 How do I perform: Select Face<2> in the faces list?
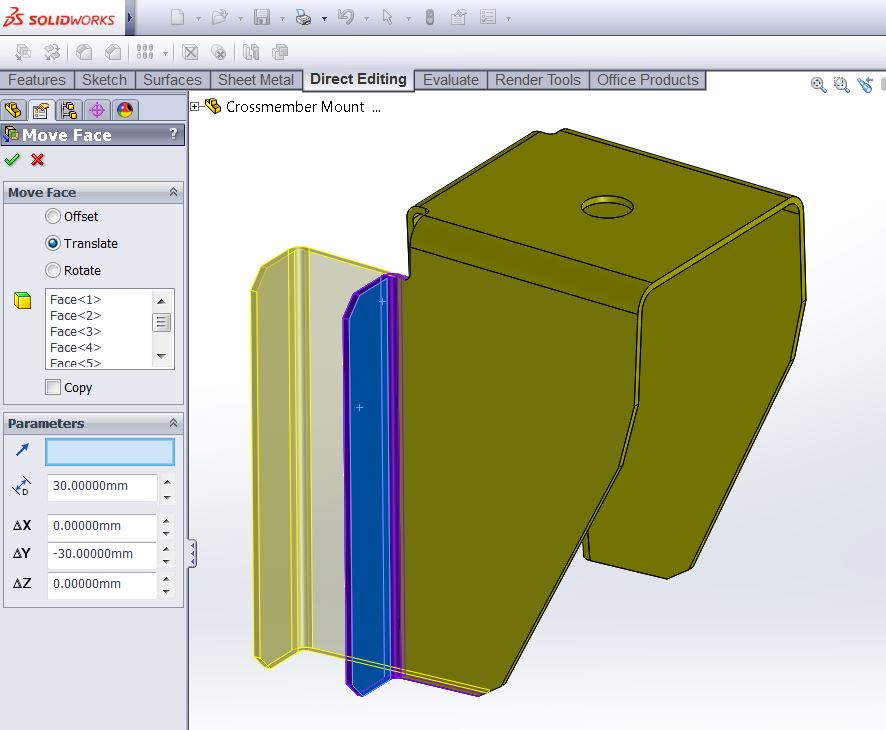(76, 315)
